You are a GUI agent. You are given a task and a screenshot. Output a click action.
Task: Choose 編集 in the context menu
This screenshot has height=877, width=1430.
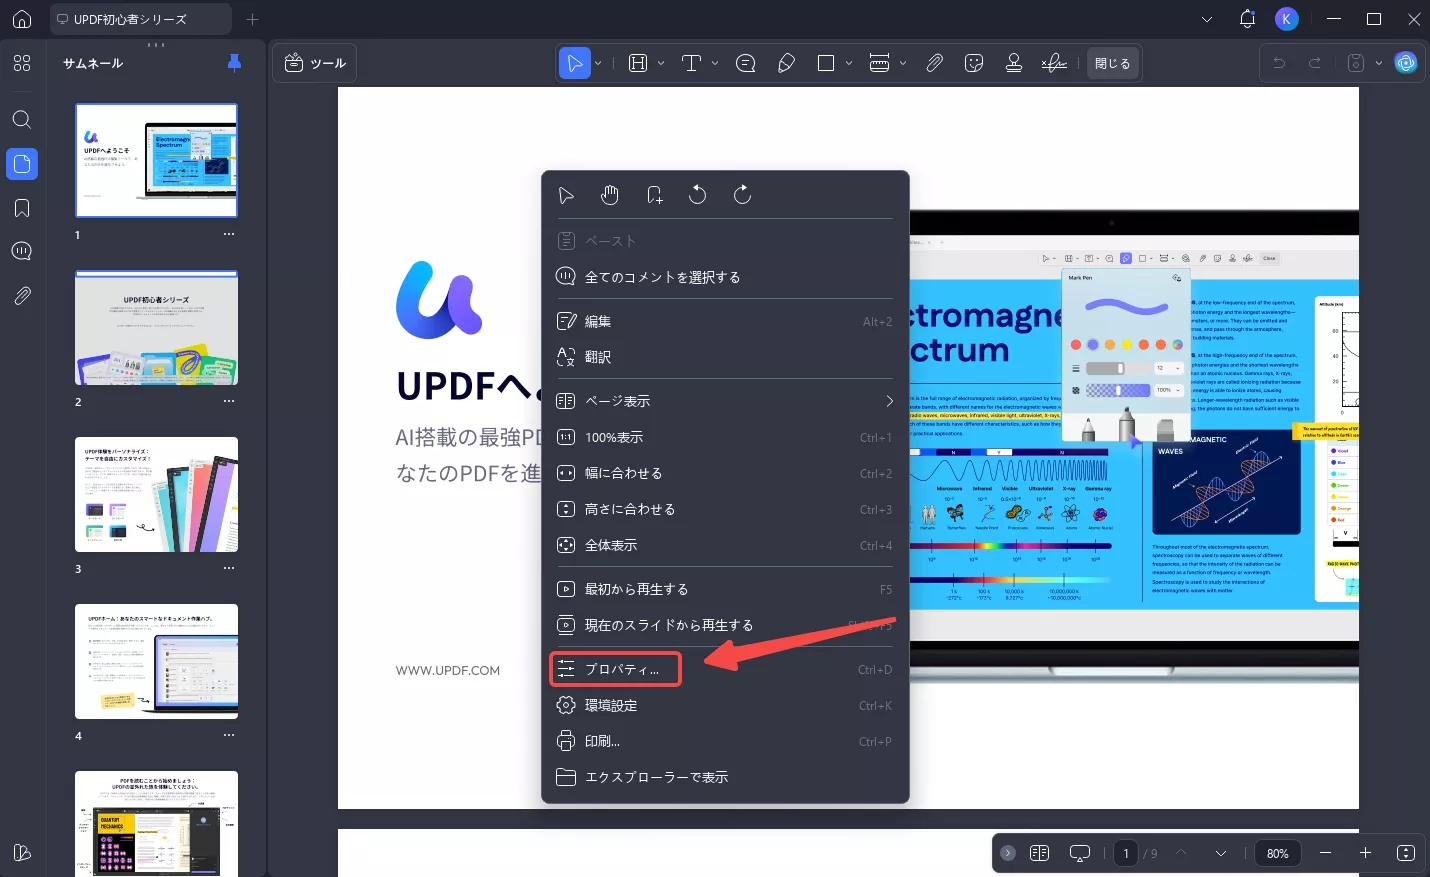(725, 321)
